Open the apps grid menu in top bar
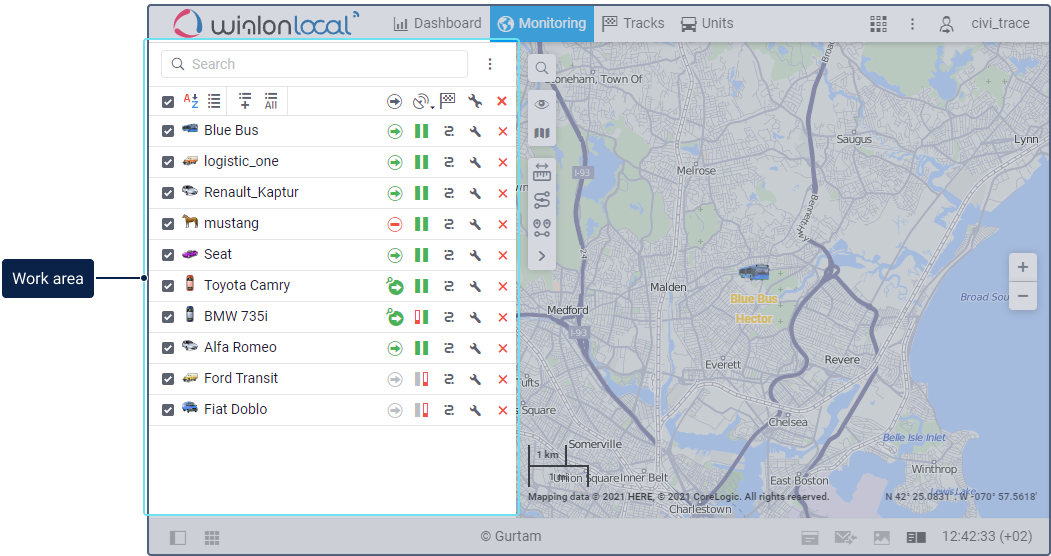The height and width of the screenshot is (556, 1051). 878,23
